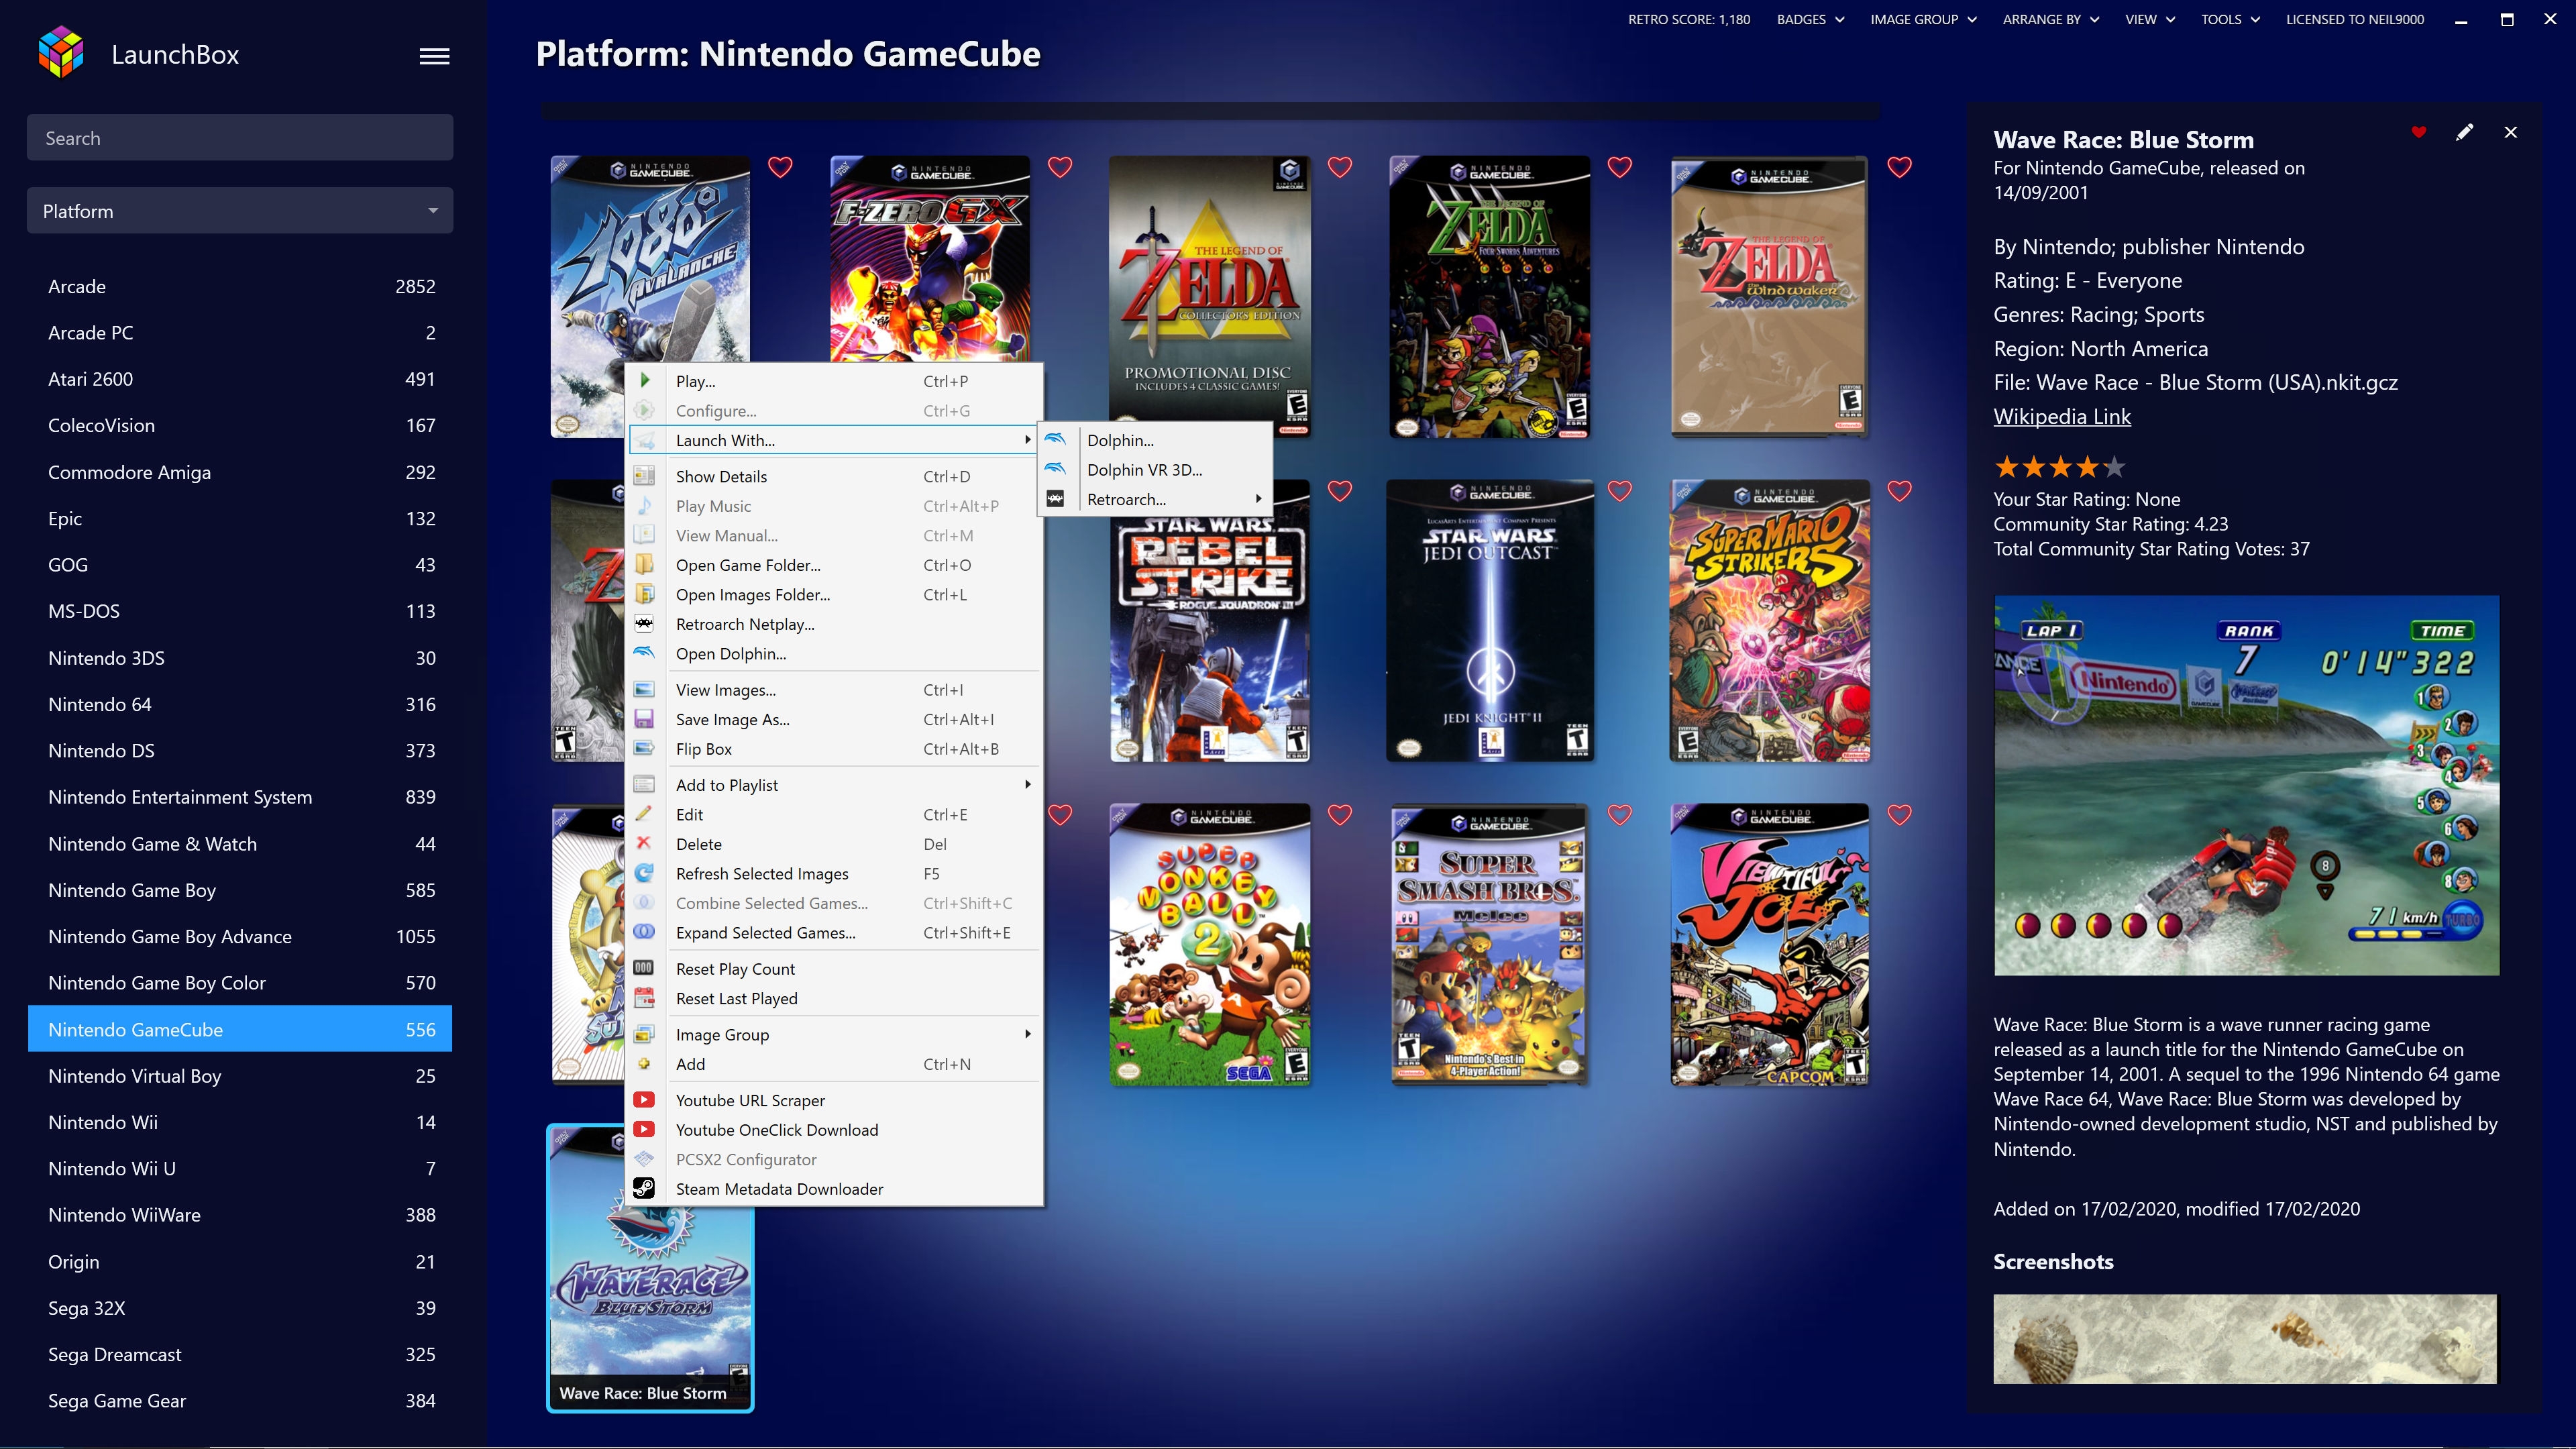Open the hamburger menu beside LaunchBox
Screen dimensions: 2576x1449
click(x=434, y=56)
